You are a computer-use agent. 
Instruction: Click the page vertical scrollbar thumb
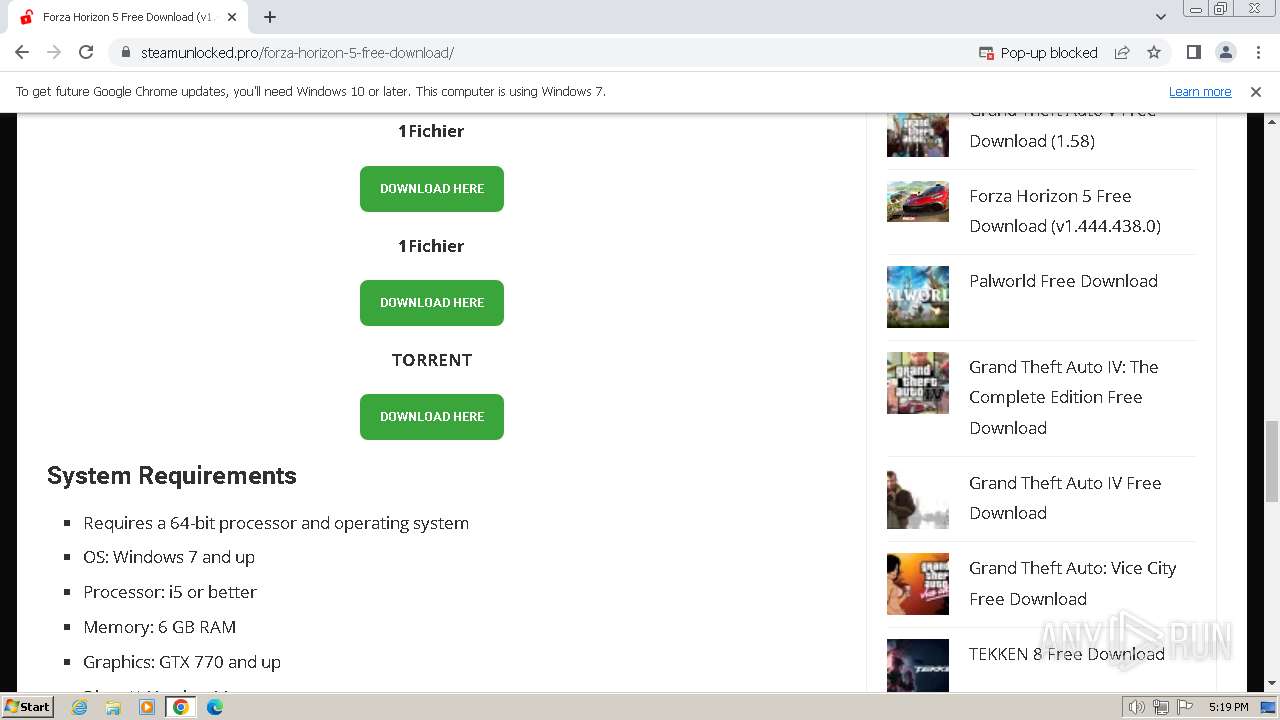[x=1272, y=462]
